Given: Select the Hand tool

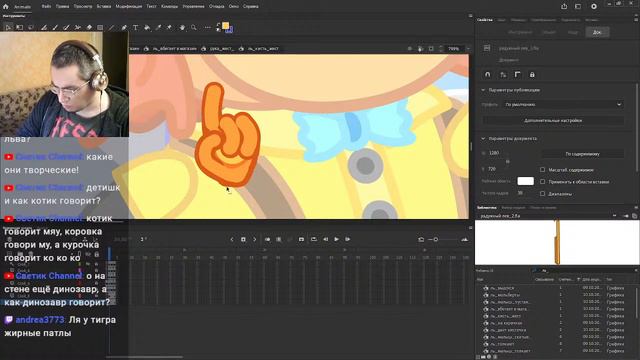Looking at the screenshot, I should click(x=182, y=27).
